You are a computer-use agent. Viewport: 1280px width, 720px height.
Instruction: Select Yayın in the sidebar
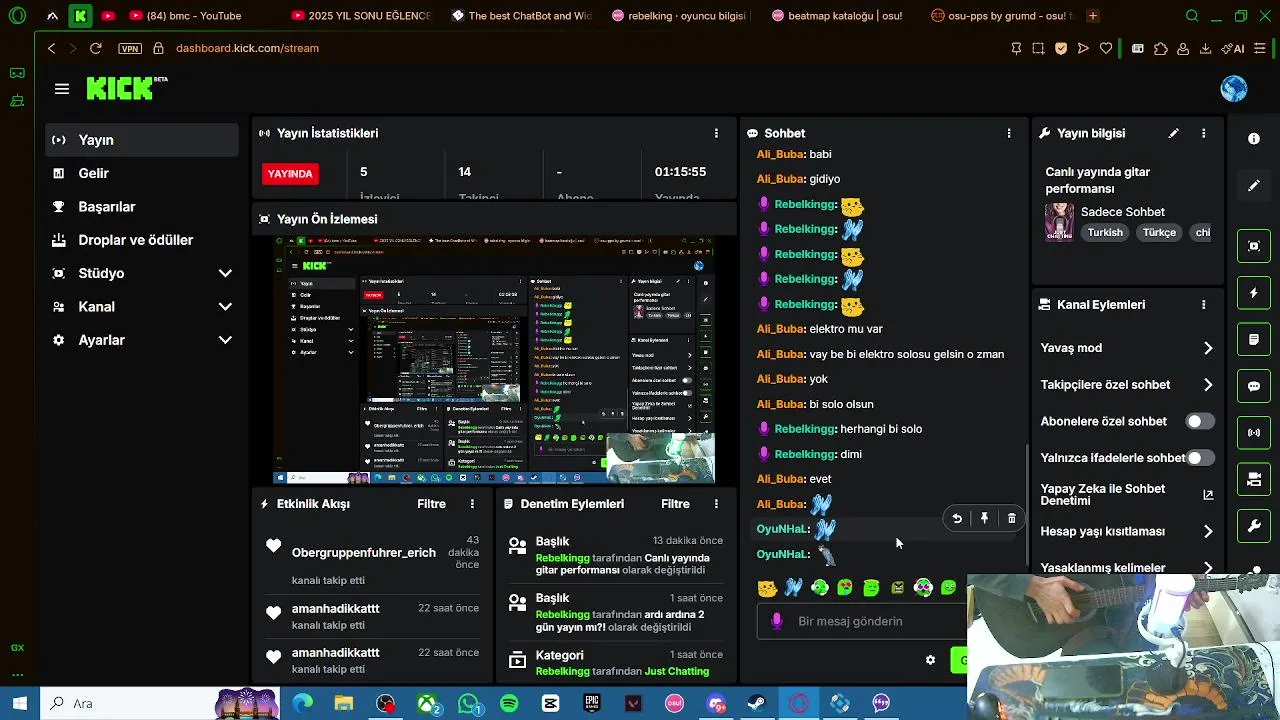[x=142, y=140]
